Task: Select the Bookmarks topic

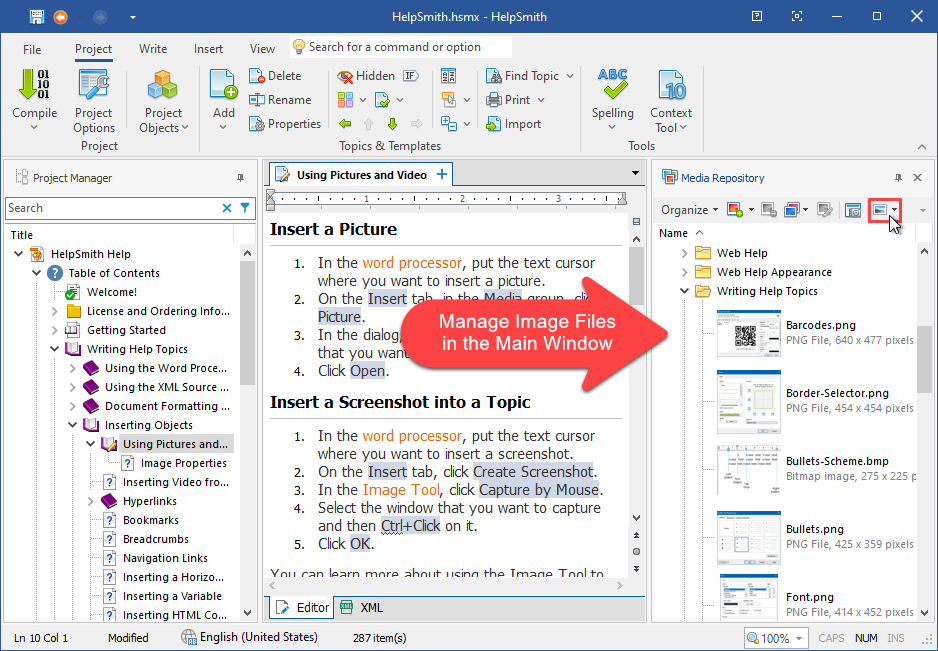Action: (x=151, y=520)
